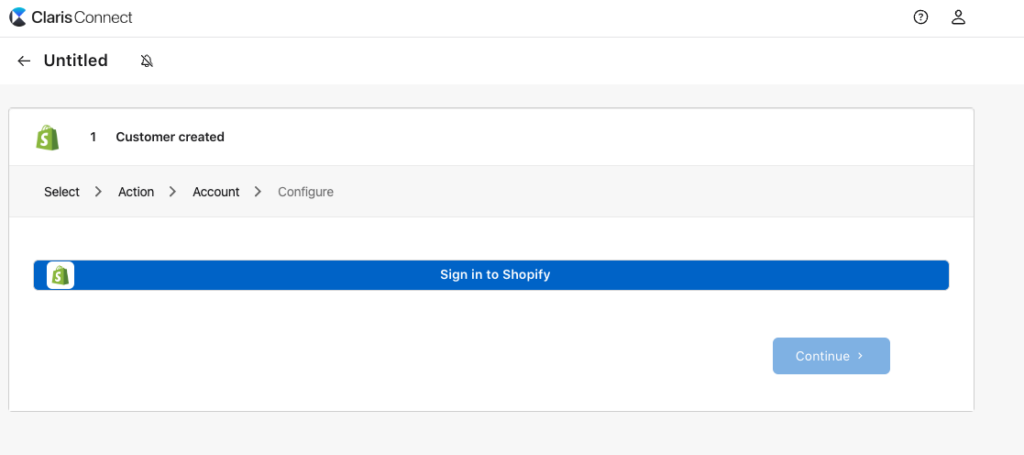This screenshot has width=1024, height=455.
Task: Click the Shopify icon inside the sign-in bar
Action: (61, 275)
